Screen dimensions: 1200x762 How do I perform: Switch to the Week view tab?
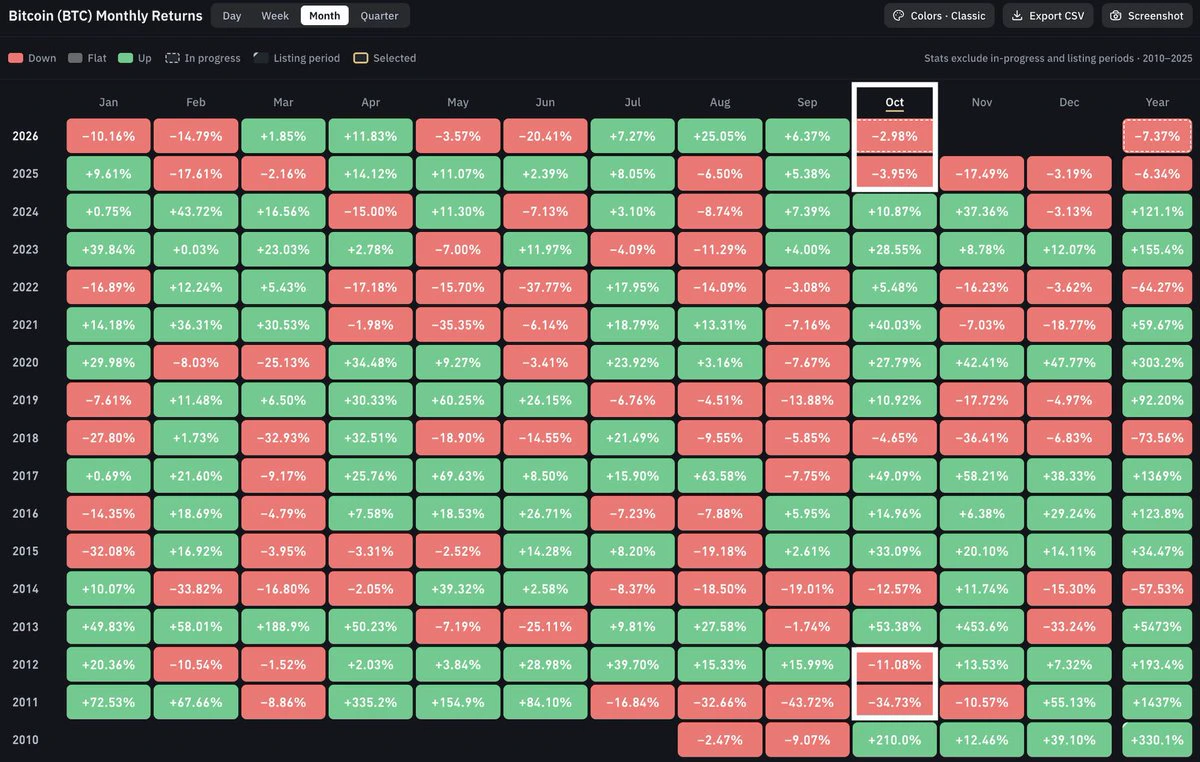coord(275,16)
